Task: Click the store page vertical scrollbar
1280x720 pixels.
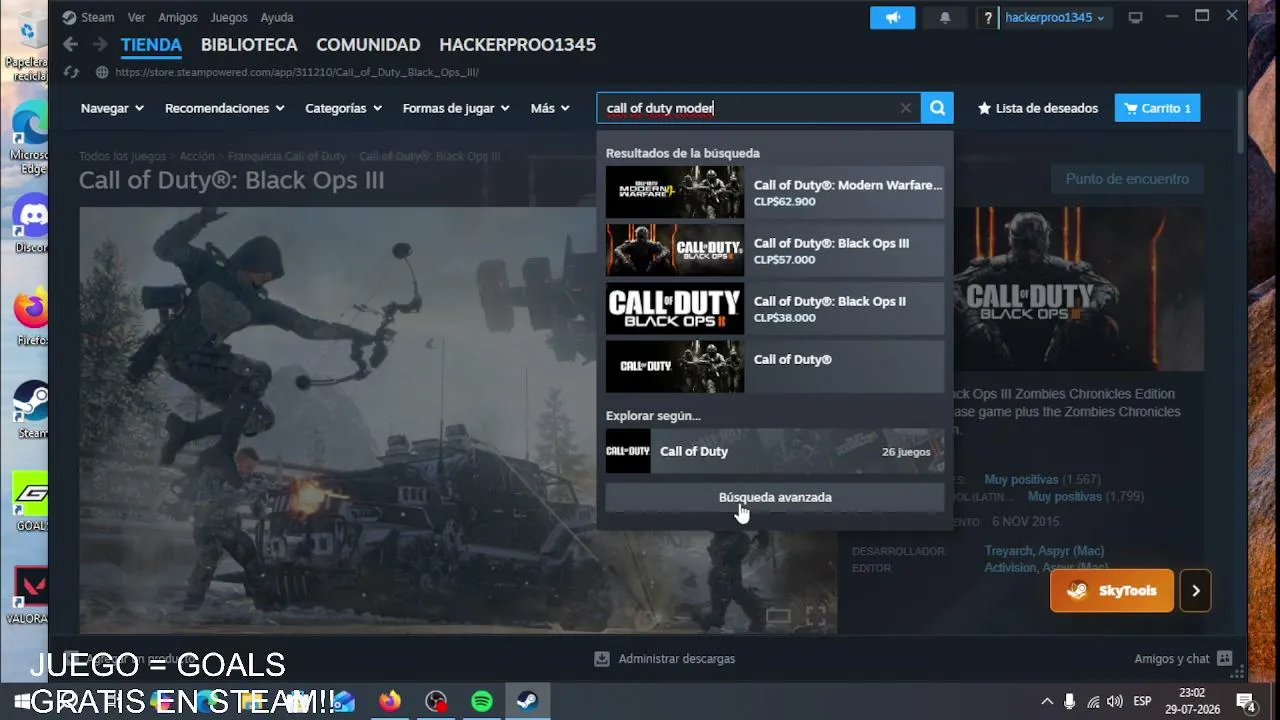Action: [x=1241, y=120]
